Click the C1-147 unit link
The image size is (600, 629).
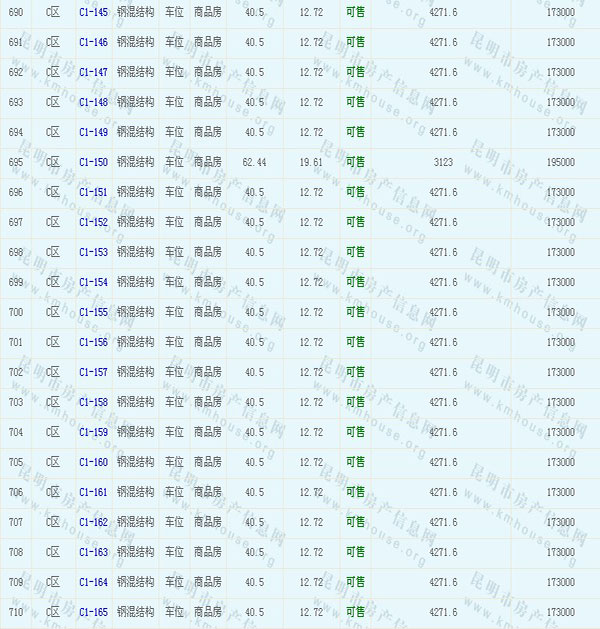93,73
